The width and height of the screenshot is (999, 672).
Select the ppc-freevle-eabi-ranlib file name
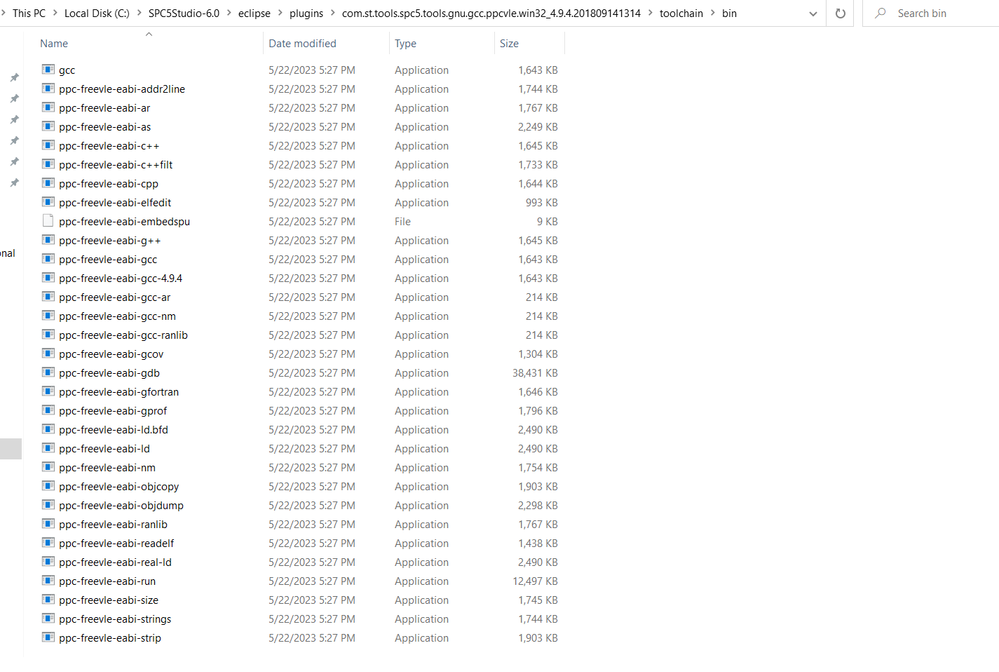[113, 524]
